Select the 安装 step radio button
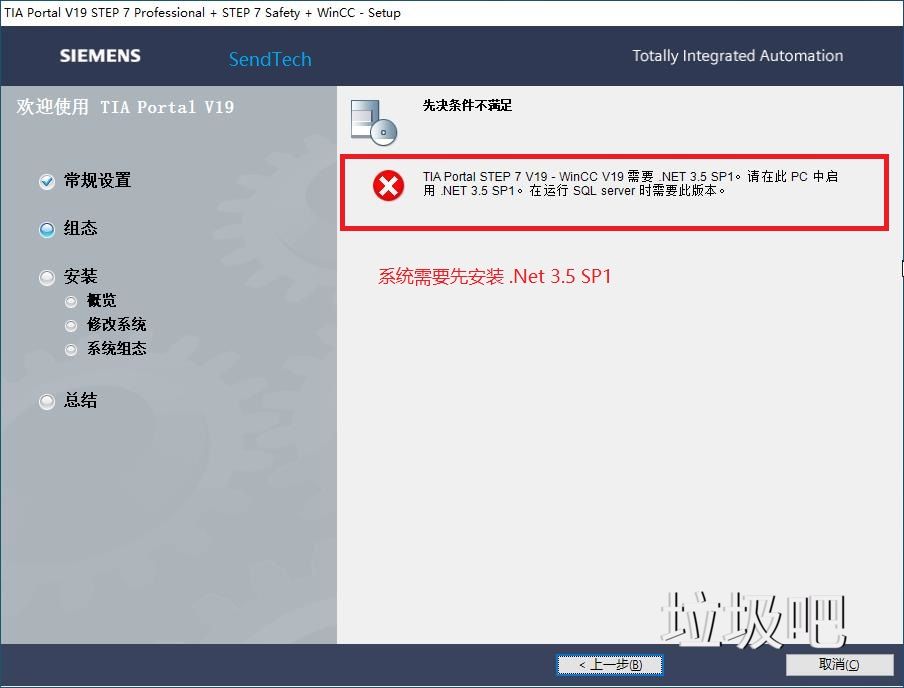 pyautogui.click(x=46, y=276)
